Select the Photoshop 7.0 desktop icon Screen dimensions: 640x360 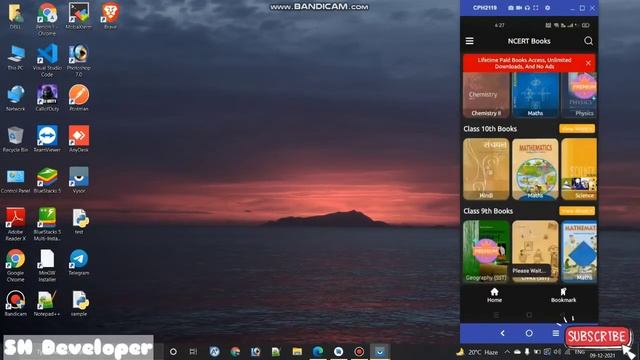tap(79, 60)
